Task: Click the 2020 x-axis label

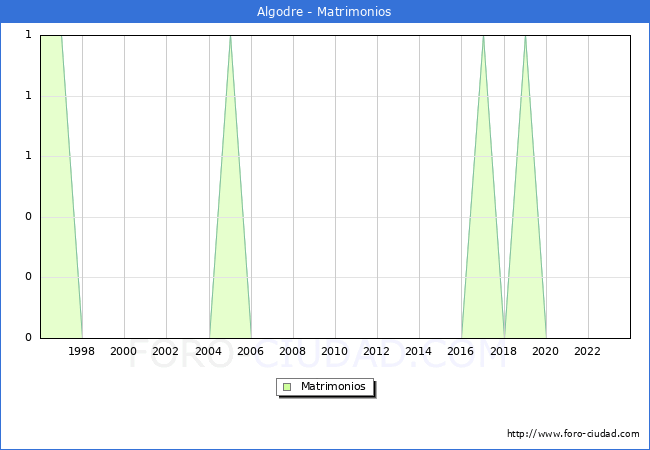Action: [546, 351]
